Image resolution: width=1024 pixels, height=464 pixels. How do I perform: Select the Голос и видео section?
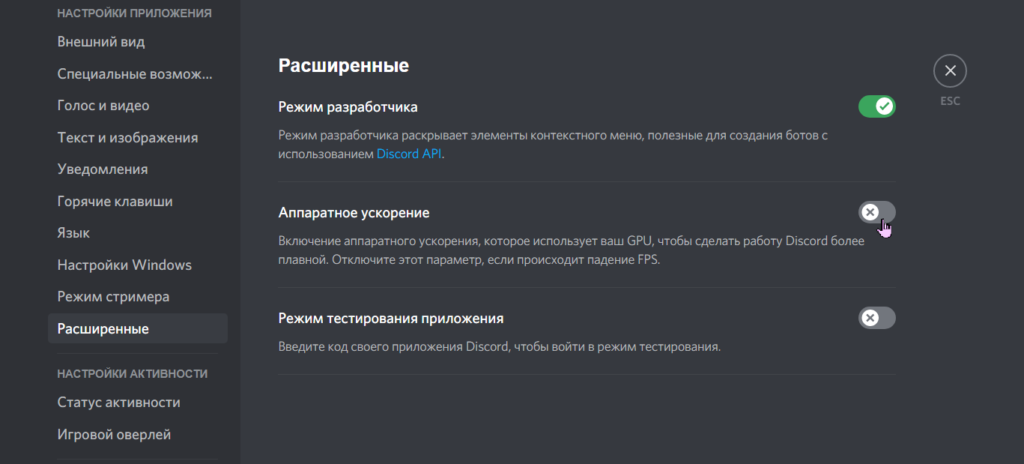click(x=103, y=106)
